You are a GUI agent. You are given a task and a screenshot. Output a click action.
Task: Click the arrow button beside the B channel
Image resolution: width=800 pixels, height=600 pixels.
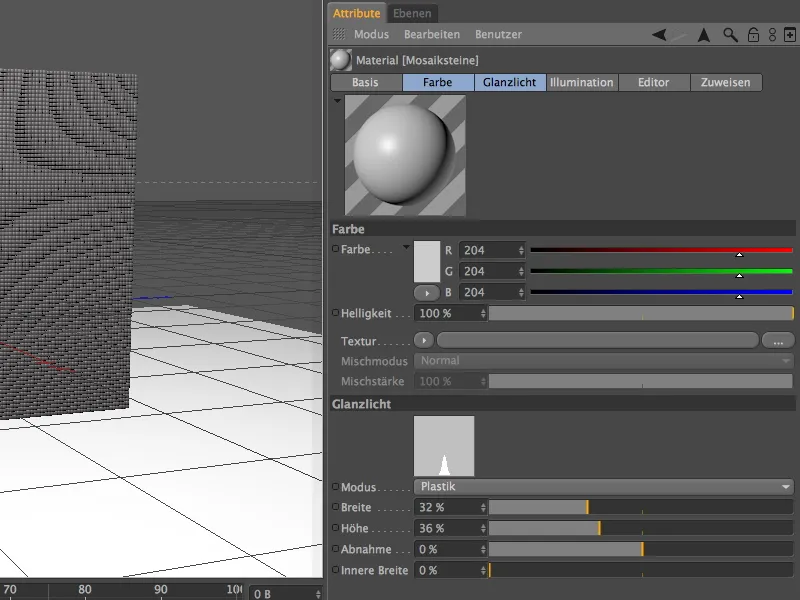click(x=425, y=292)
